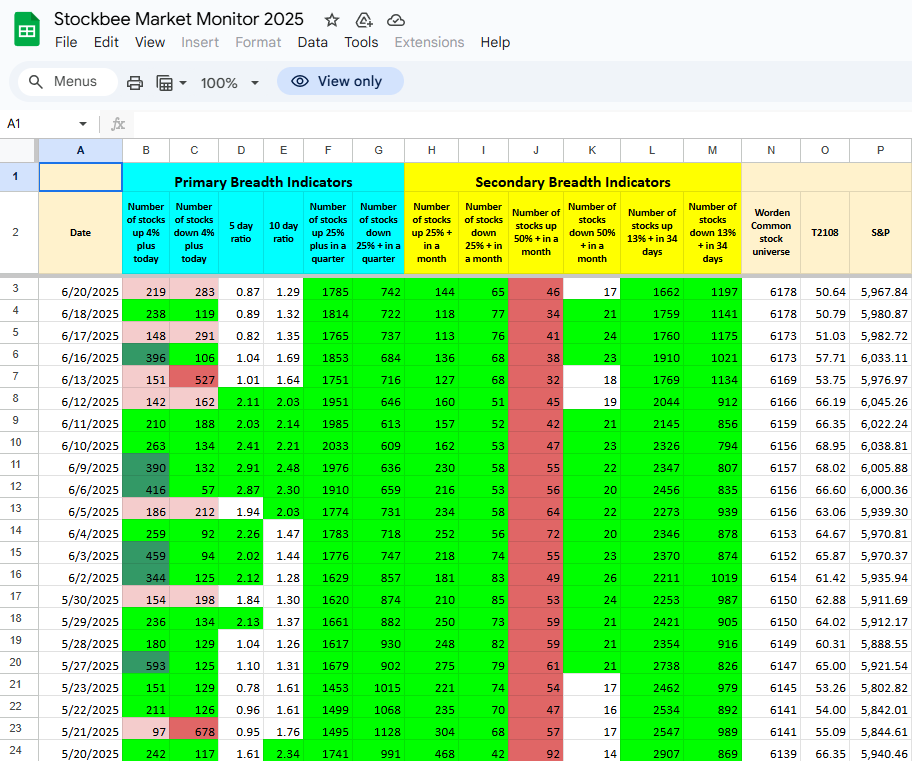912x761 pixels.
Task: Click the red cell showing 72
Action: [536, 531]
